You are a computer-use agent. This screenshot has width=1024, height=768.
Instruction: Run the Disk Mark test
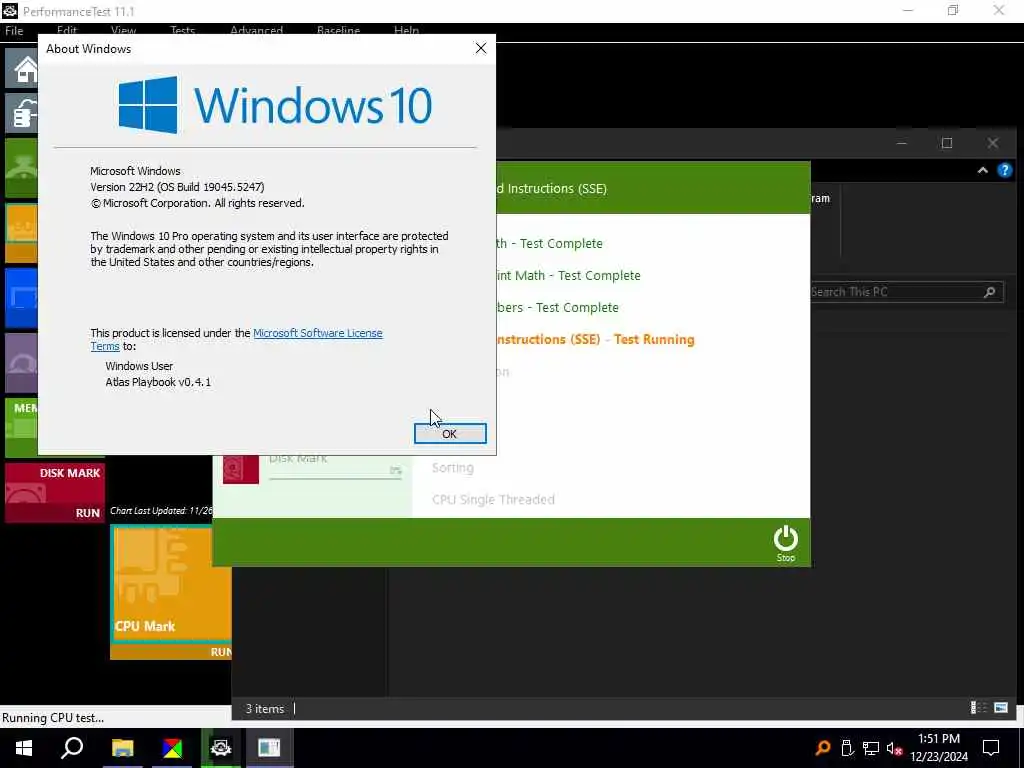(88, 513)
